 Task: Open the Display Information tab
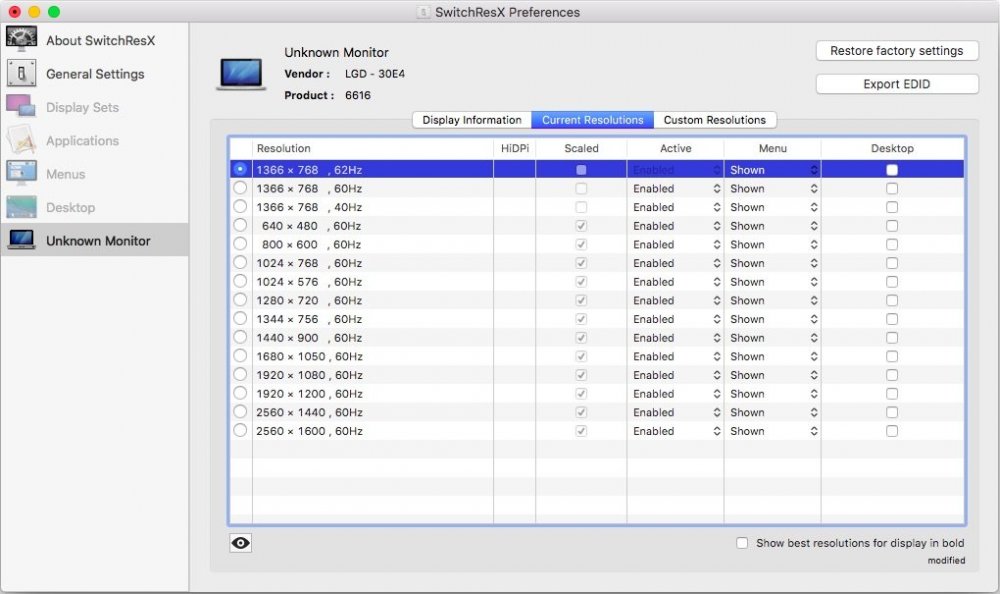coord(470,119)
